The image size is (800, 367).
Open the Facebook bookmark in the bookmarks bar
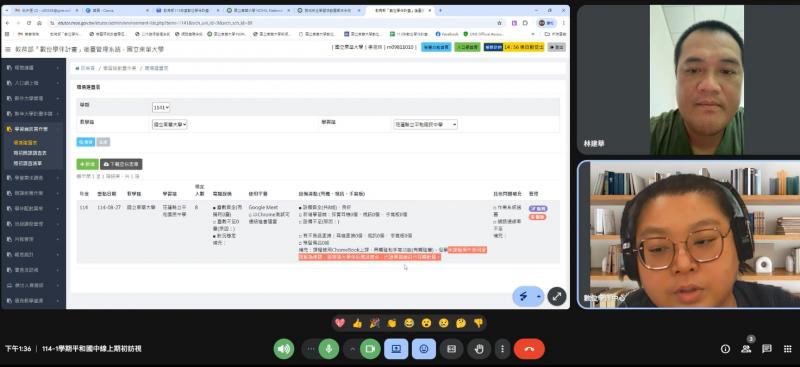[x=447, y=34]
